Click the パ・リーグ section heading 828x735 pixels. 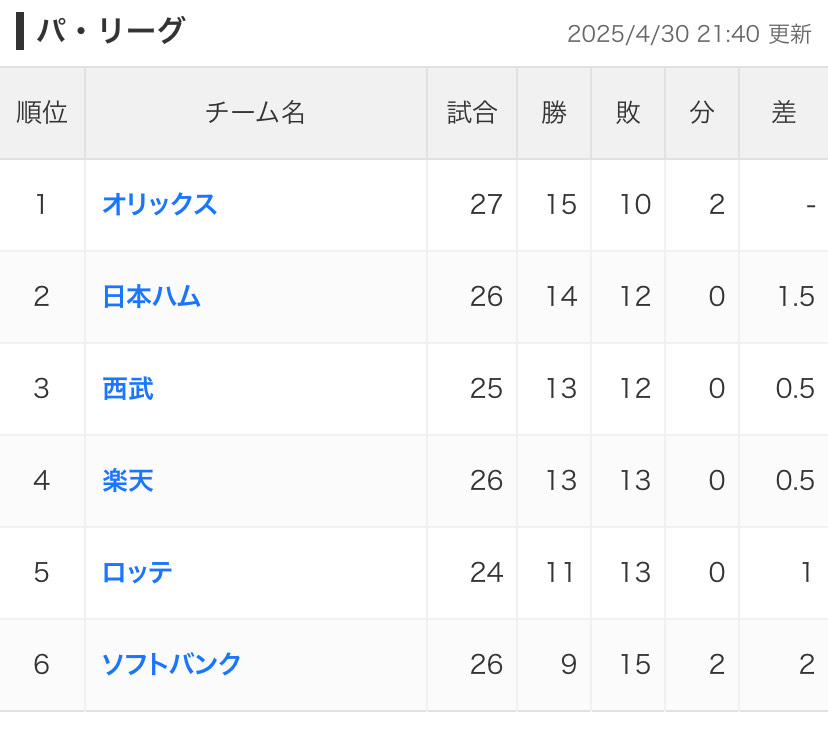(111, 31)
